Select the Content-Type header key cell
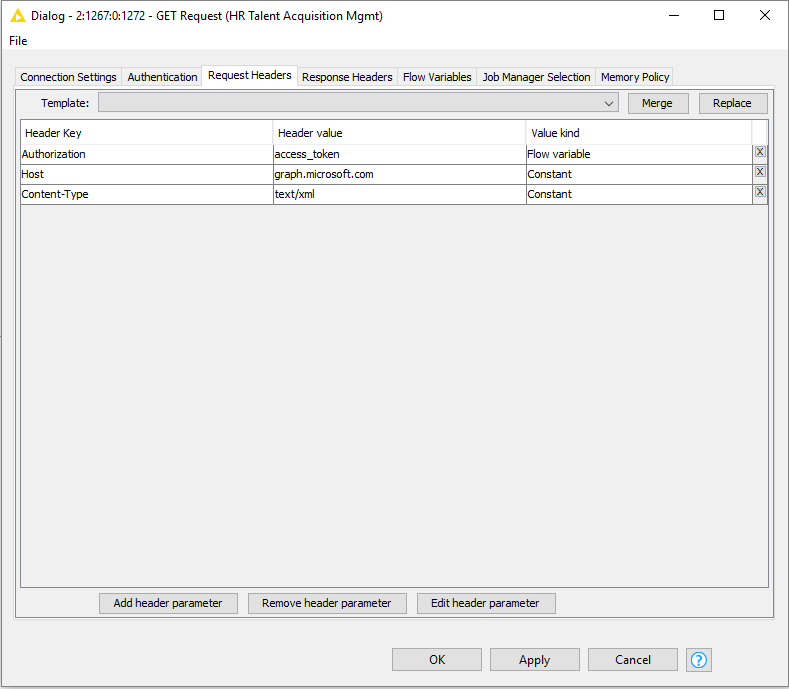This screenshot has width=789, height=689. point(146,194)
